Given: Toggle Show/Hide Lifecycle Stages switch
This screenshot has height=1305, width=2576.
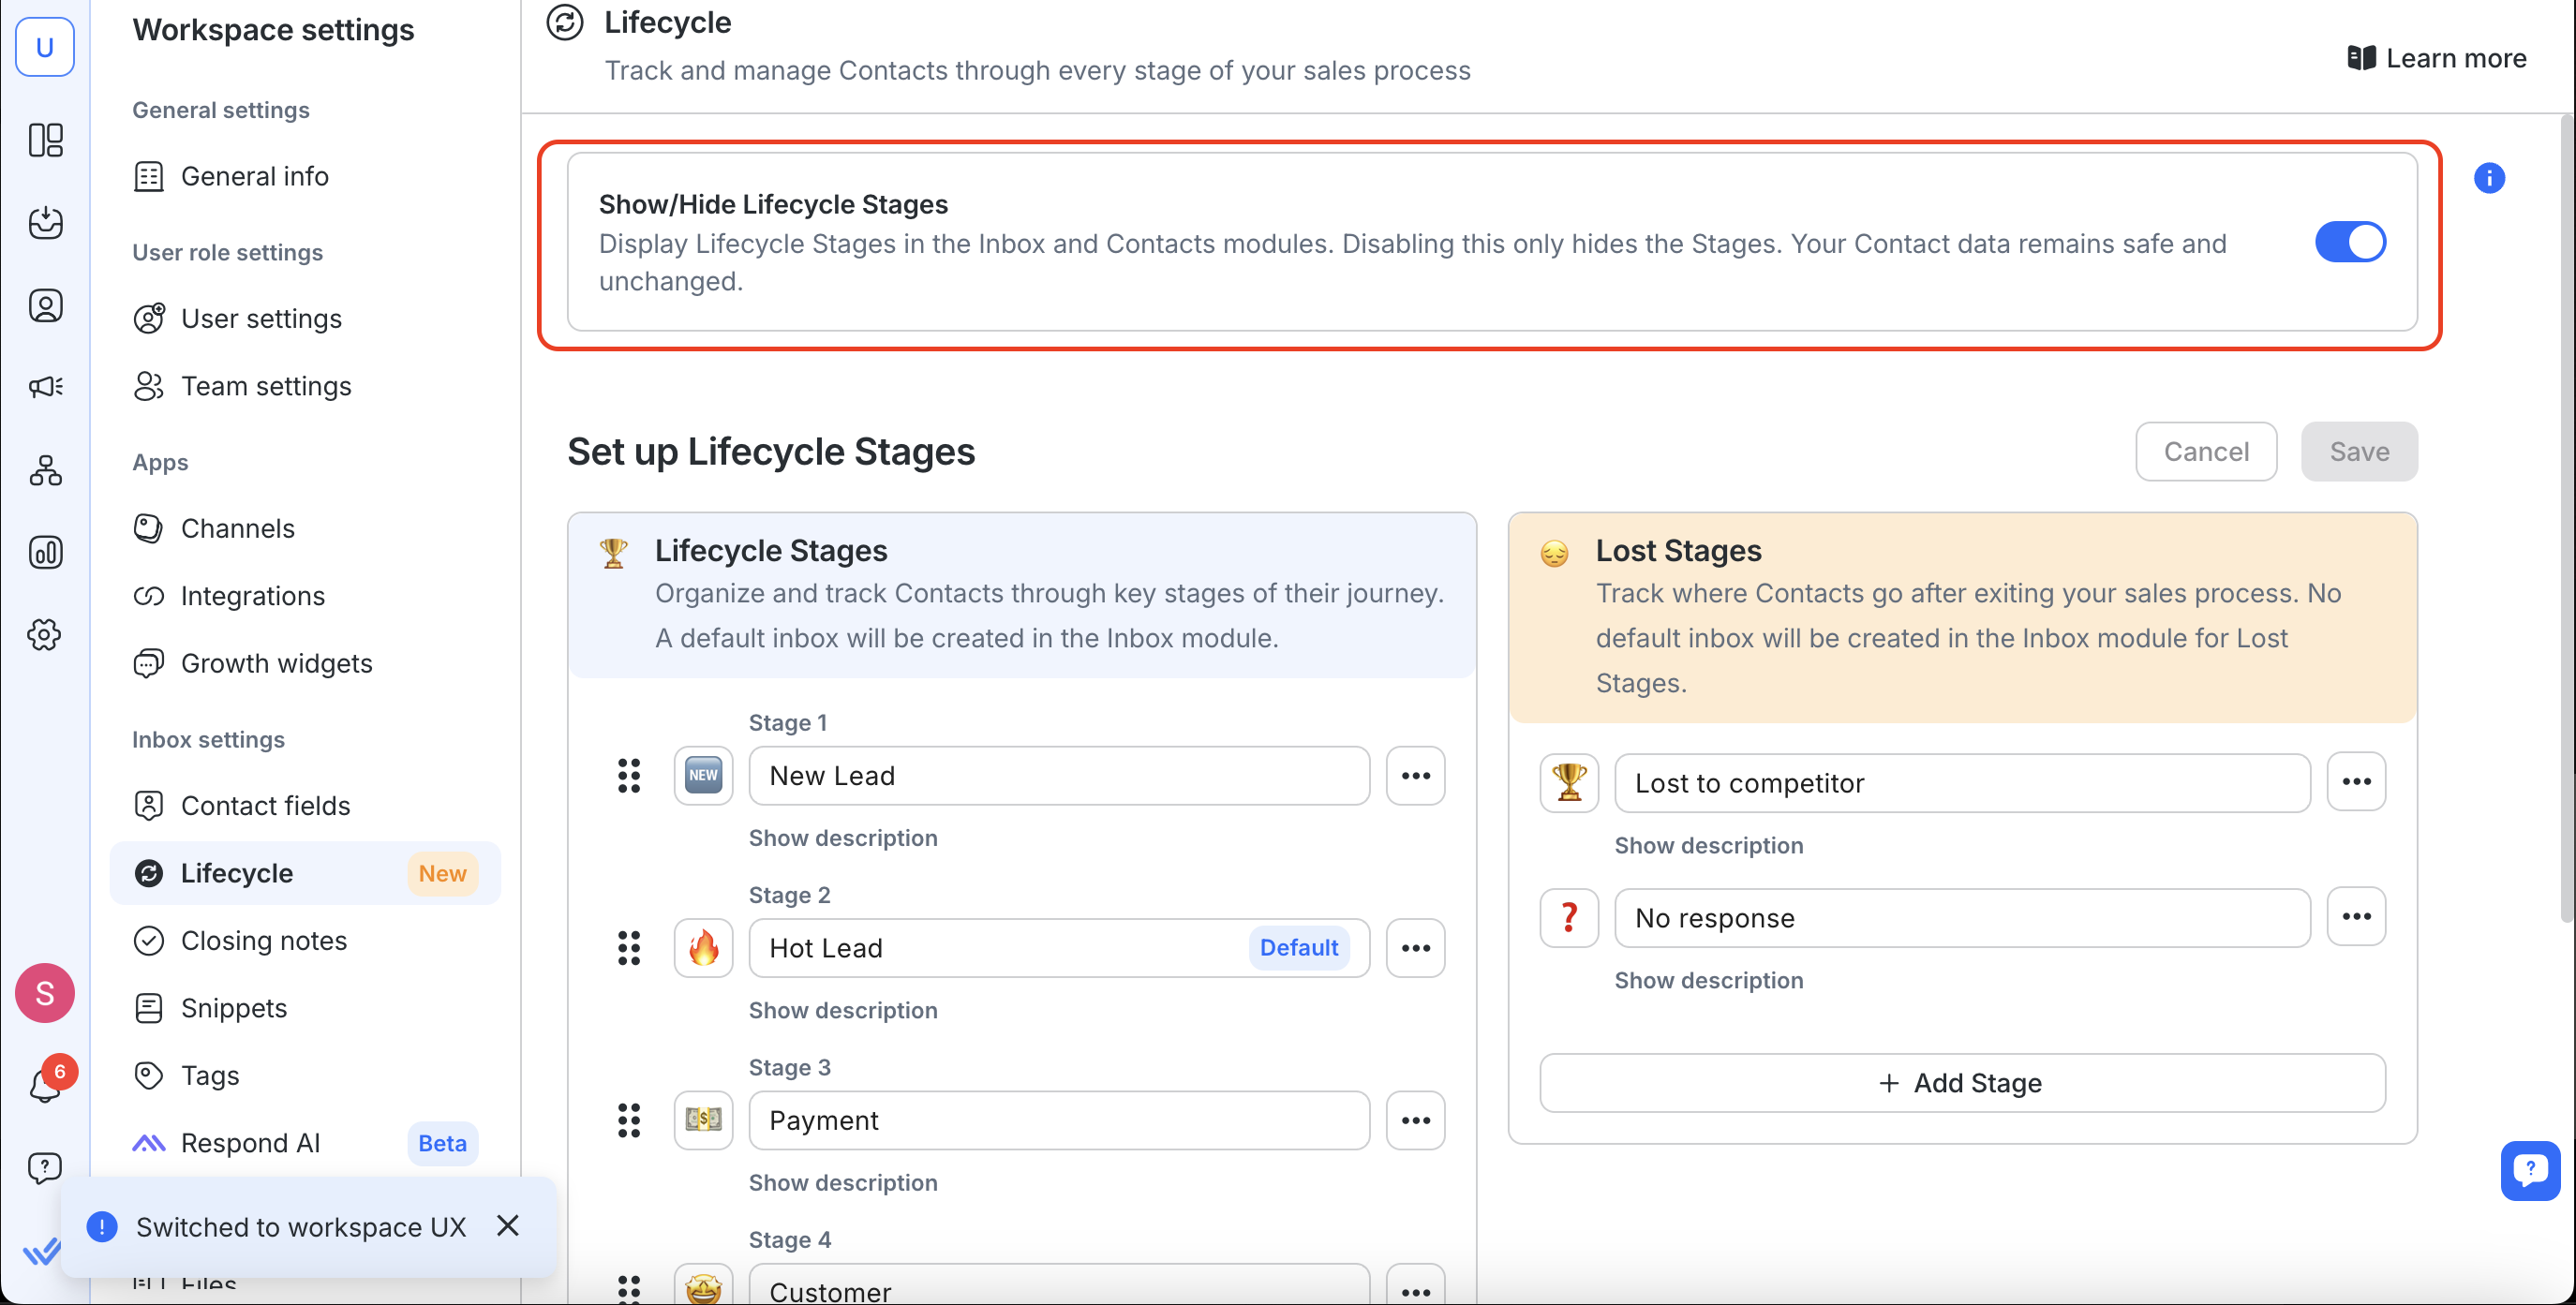Looking at the screenshot, I should (2349, 242).
